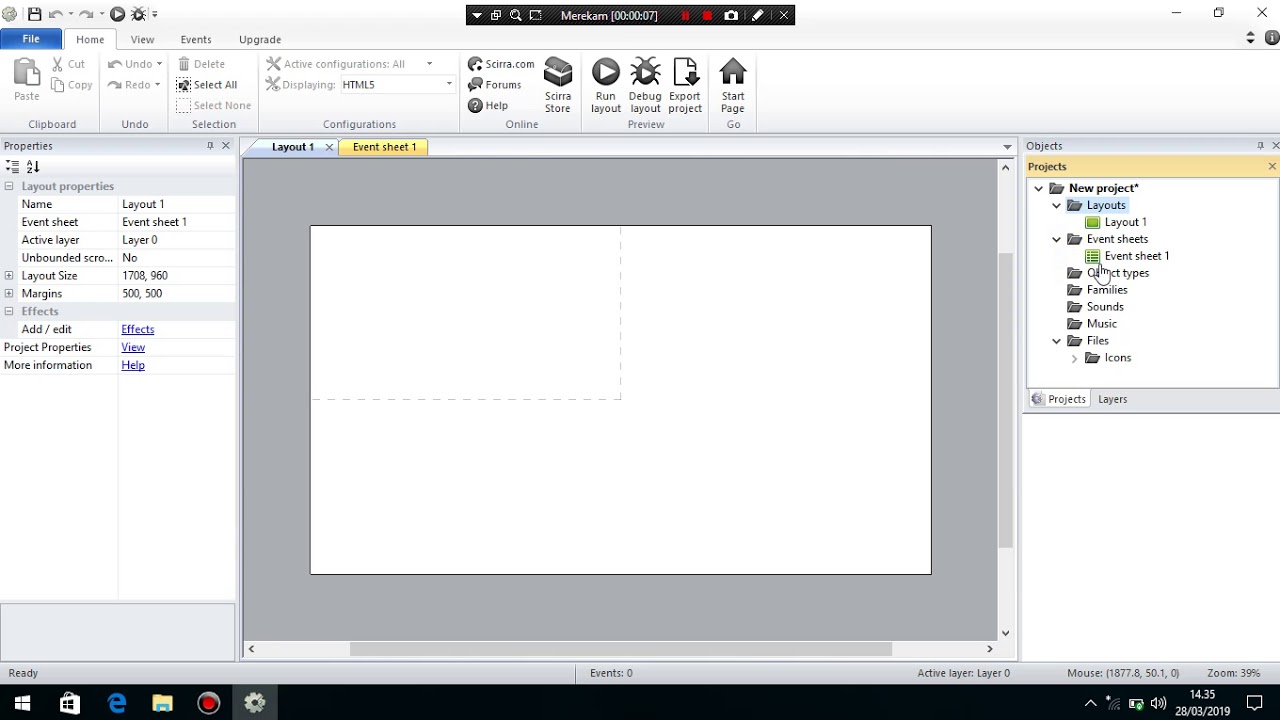Open Microsoft Edge from the taskbar

pos(117,704)
